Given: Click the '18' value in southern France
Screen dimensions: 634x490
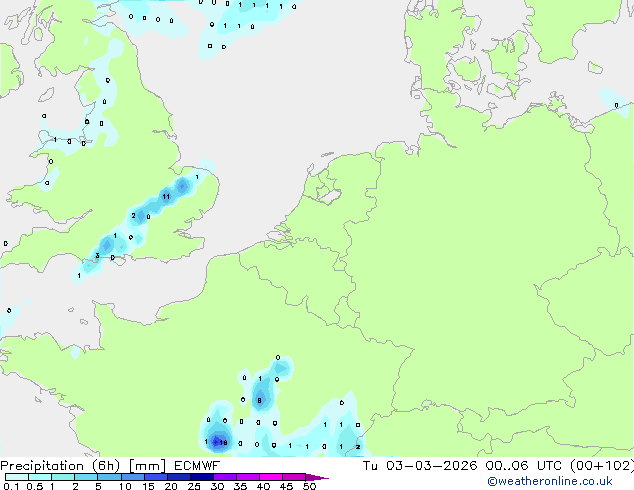Looking at the screenshot, I should (223, 443).
